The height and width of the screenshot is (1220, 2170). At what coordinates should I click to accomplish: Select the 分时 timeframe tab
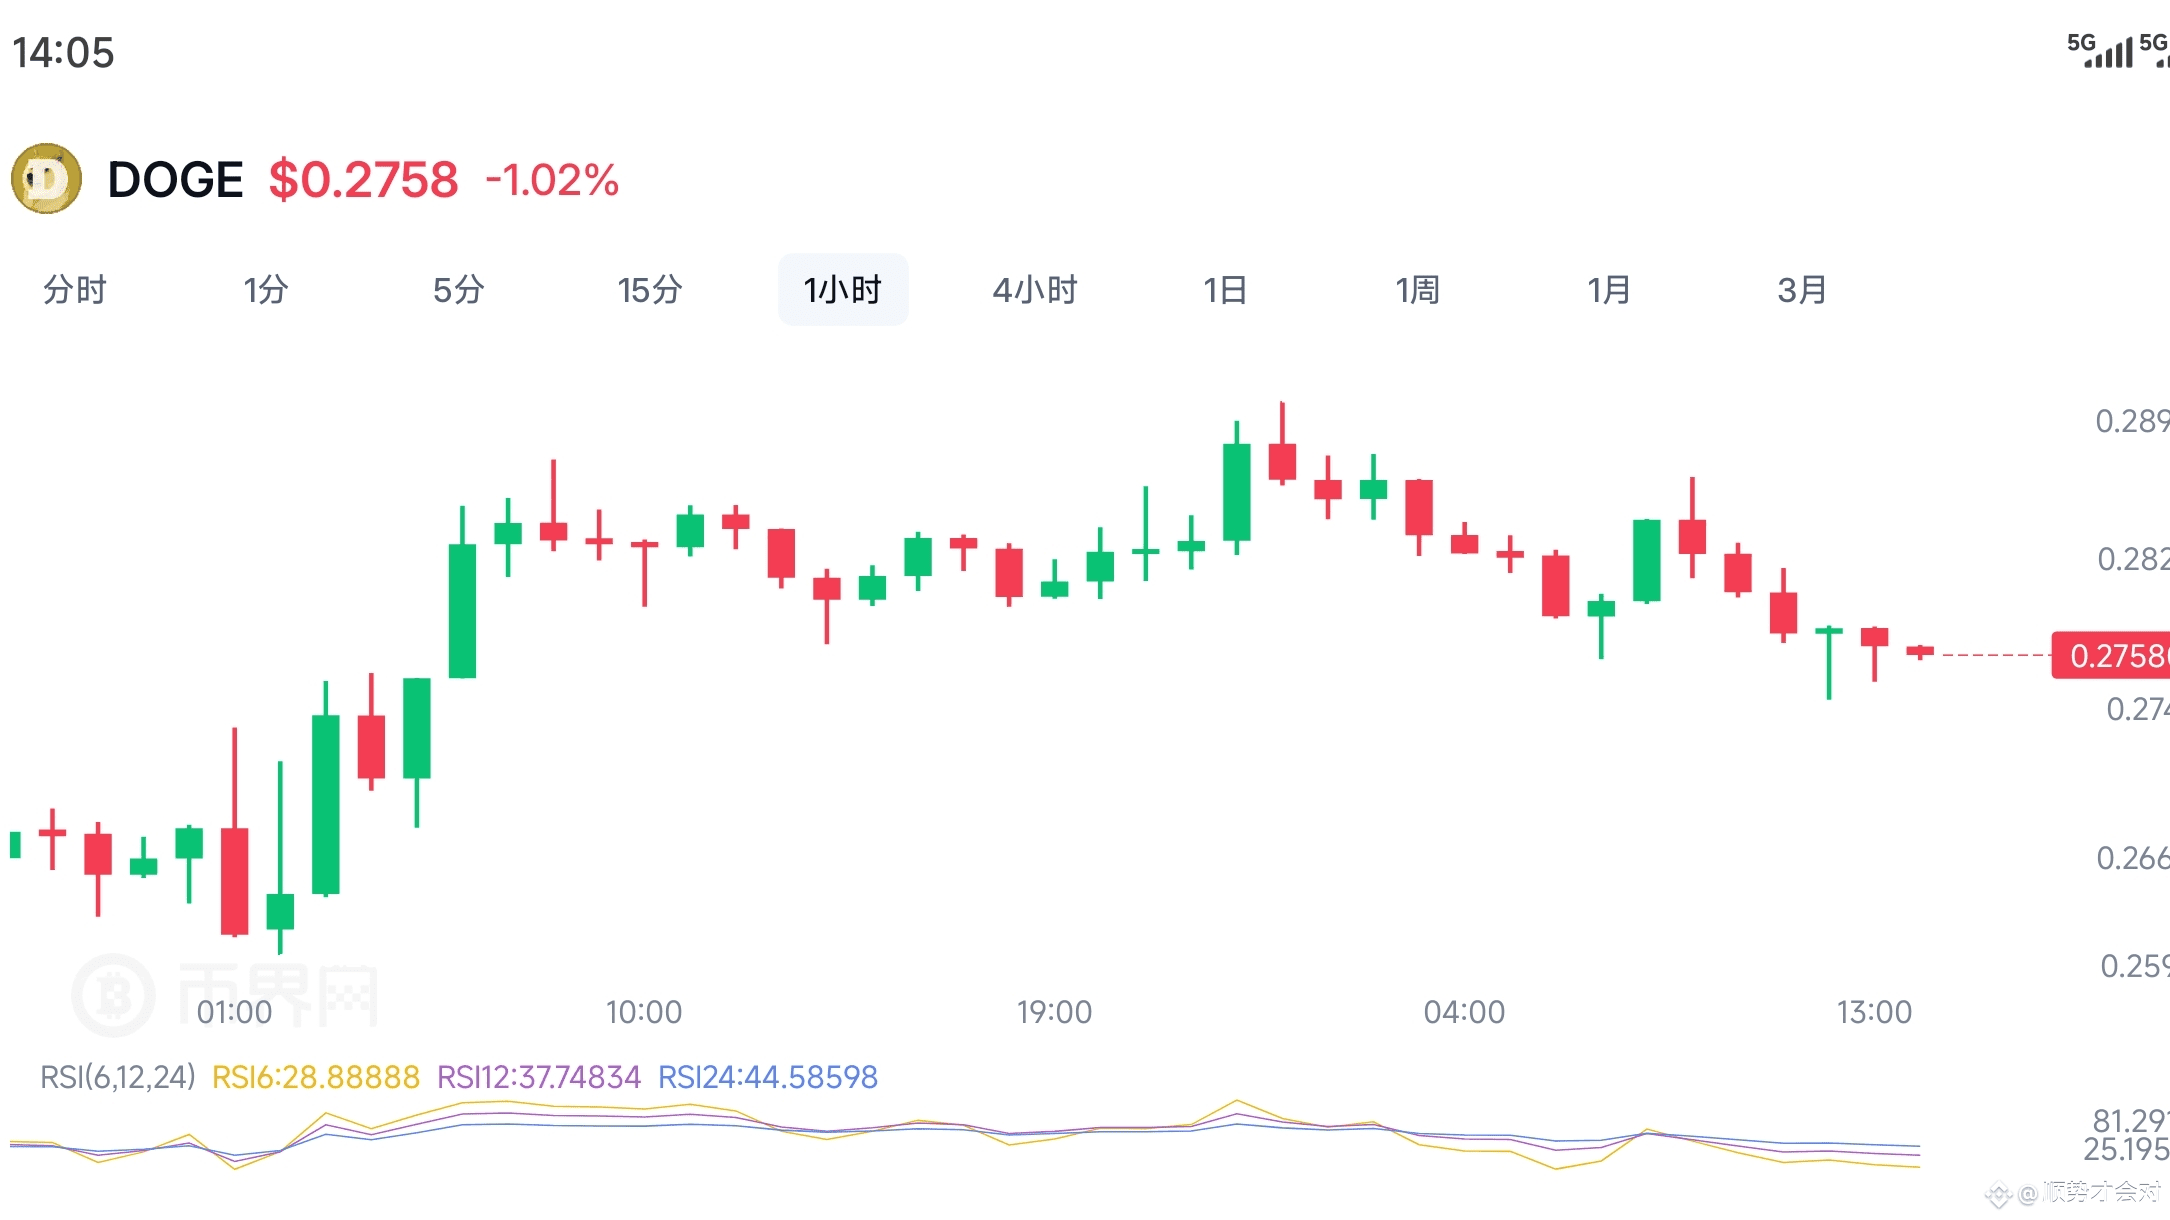[74, 290]
